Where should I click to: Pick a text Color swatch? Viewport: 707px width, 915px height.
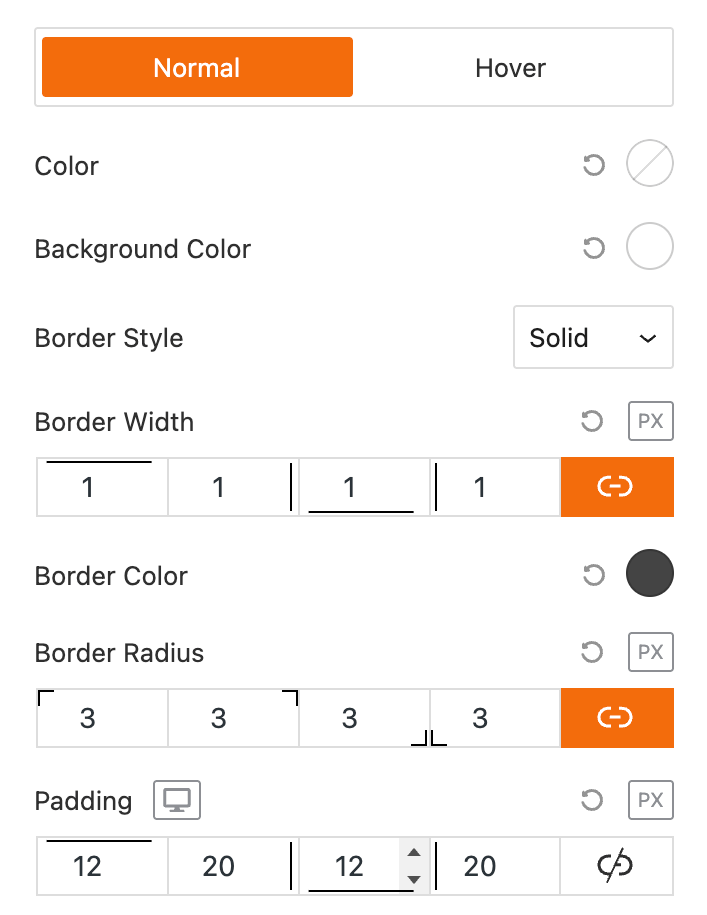pos(649,165)
